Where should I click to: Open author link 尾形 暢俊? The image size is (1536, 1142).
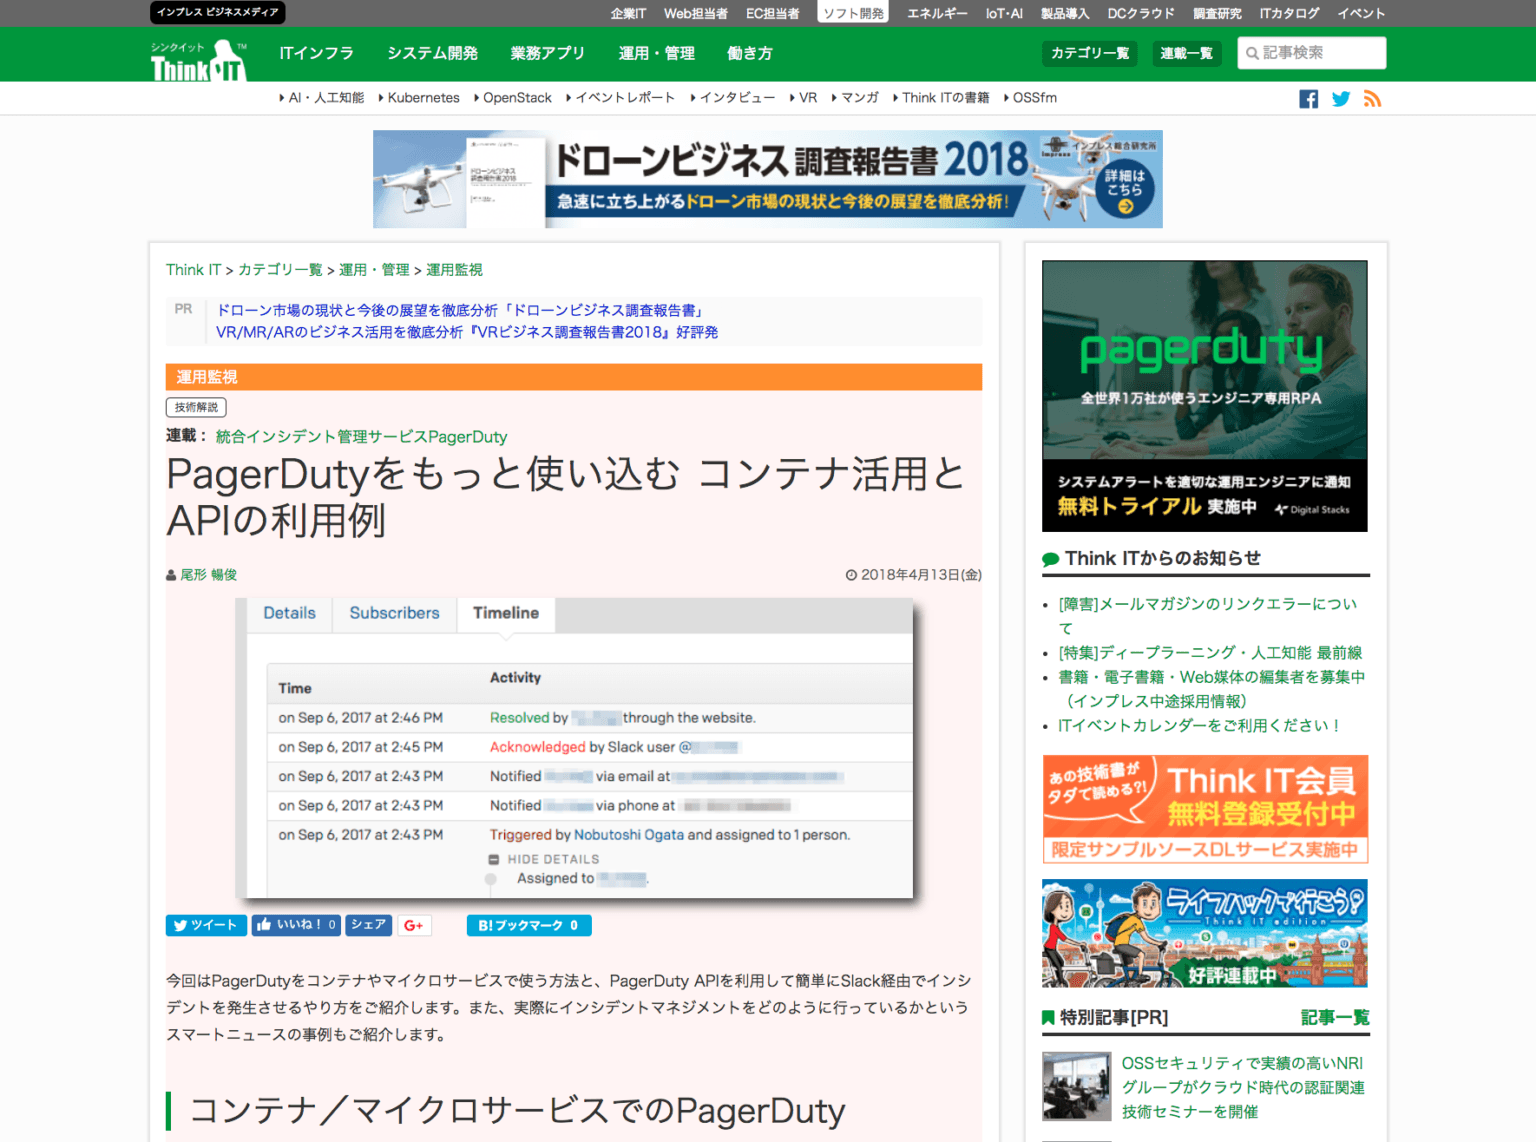pyautogui.click(x=208, y=575)
